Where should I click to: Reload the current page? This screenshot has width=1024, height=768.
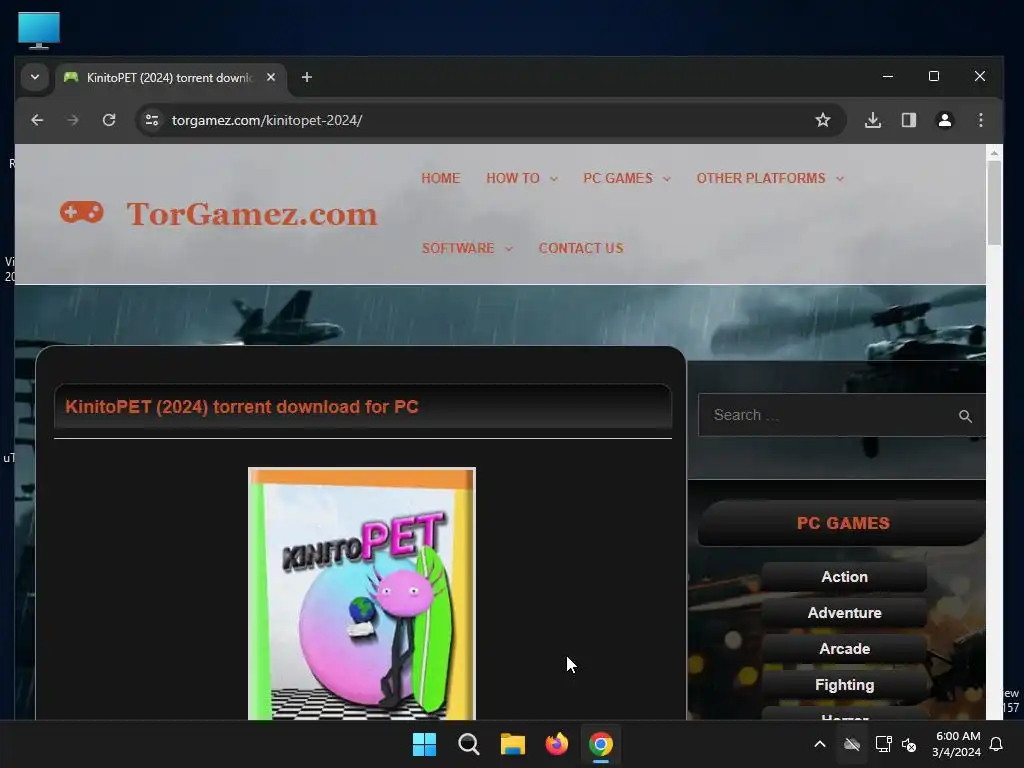pyautogui.click(x=109, y=120)
